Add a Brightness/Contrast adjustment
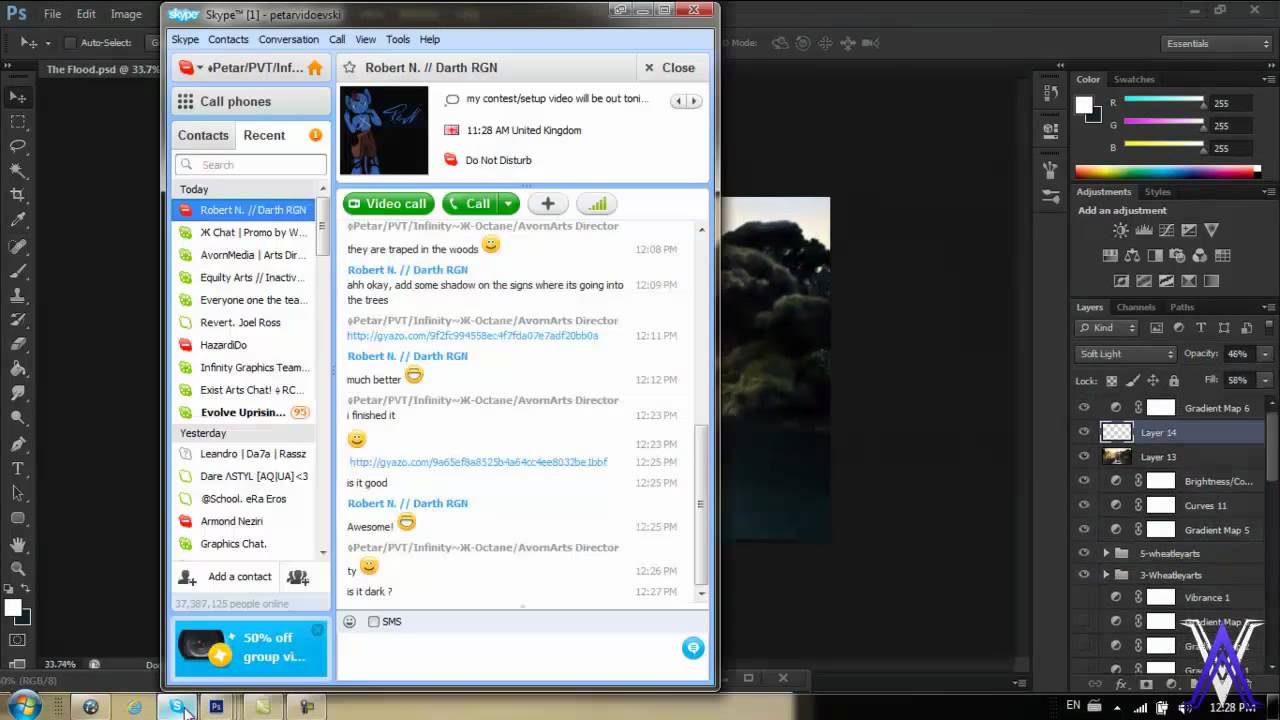The width and height of the screenshot is (1280, 720). [x=1121, y=231]
